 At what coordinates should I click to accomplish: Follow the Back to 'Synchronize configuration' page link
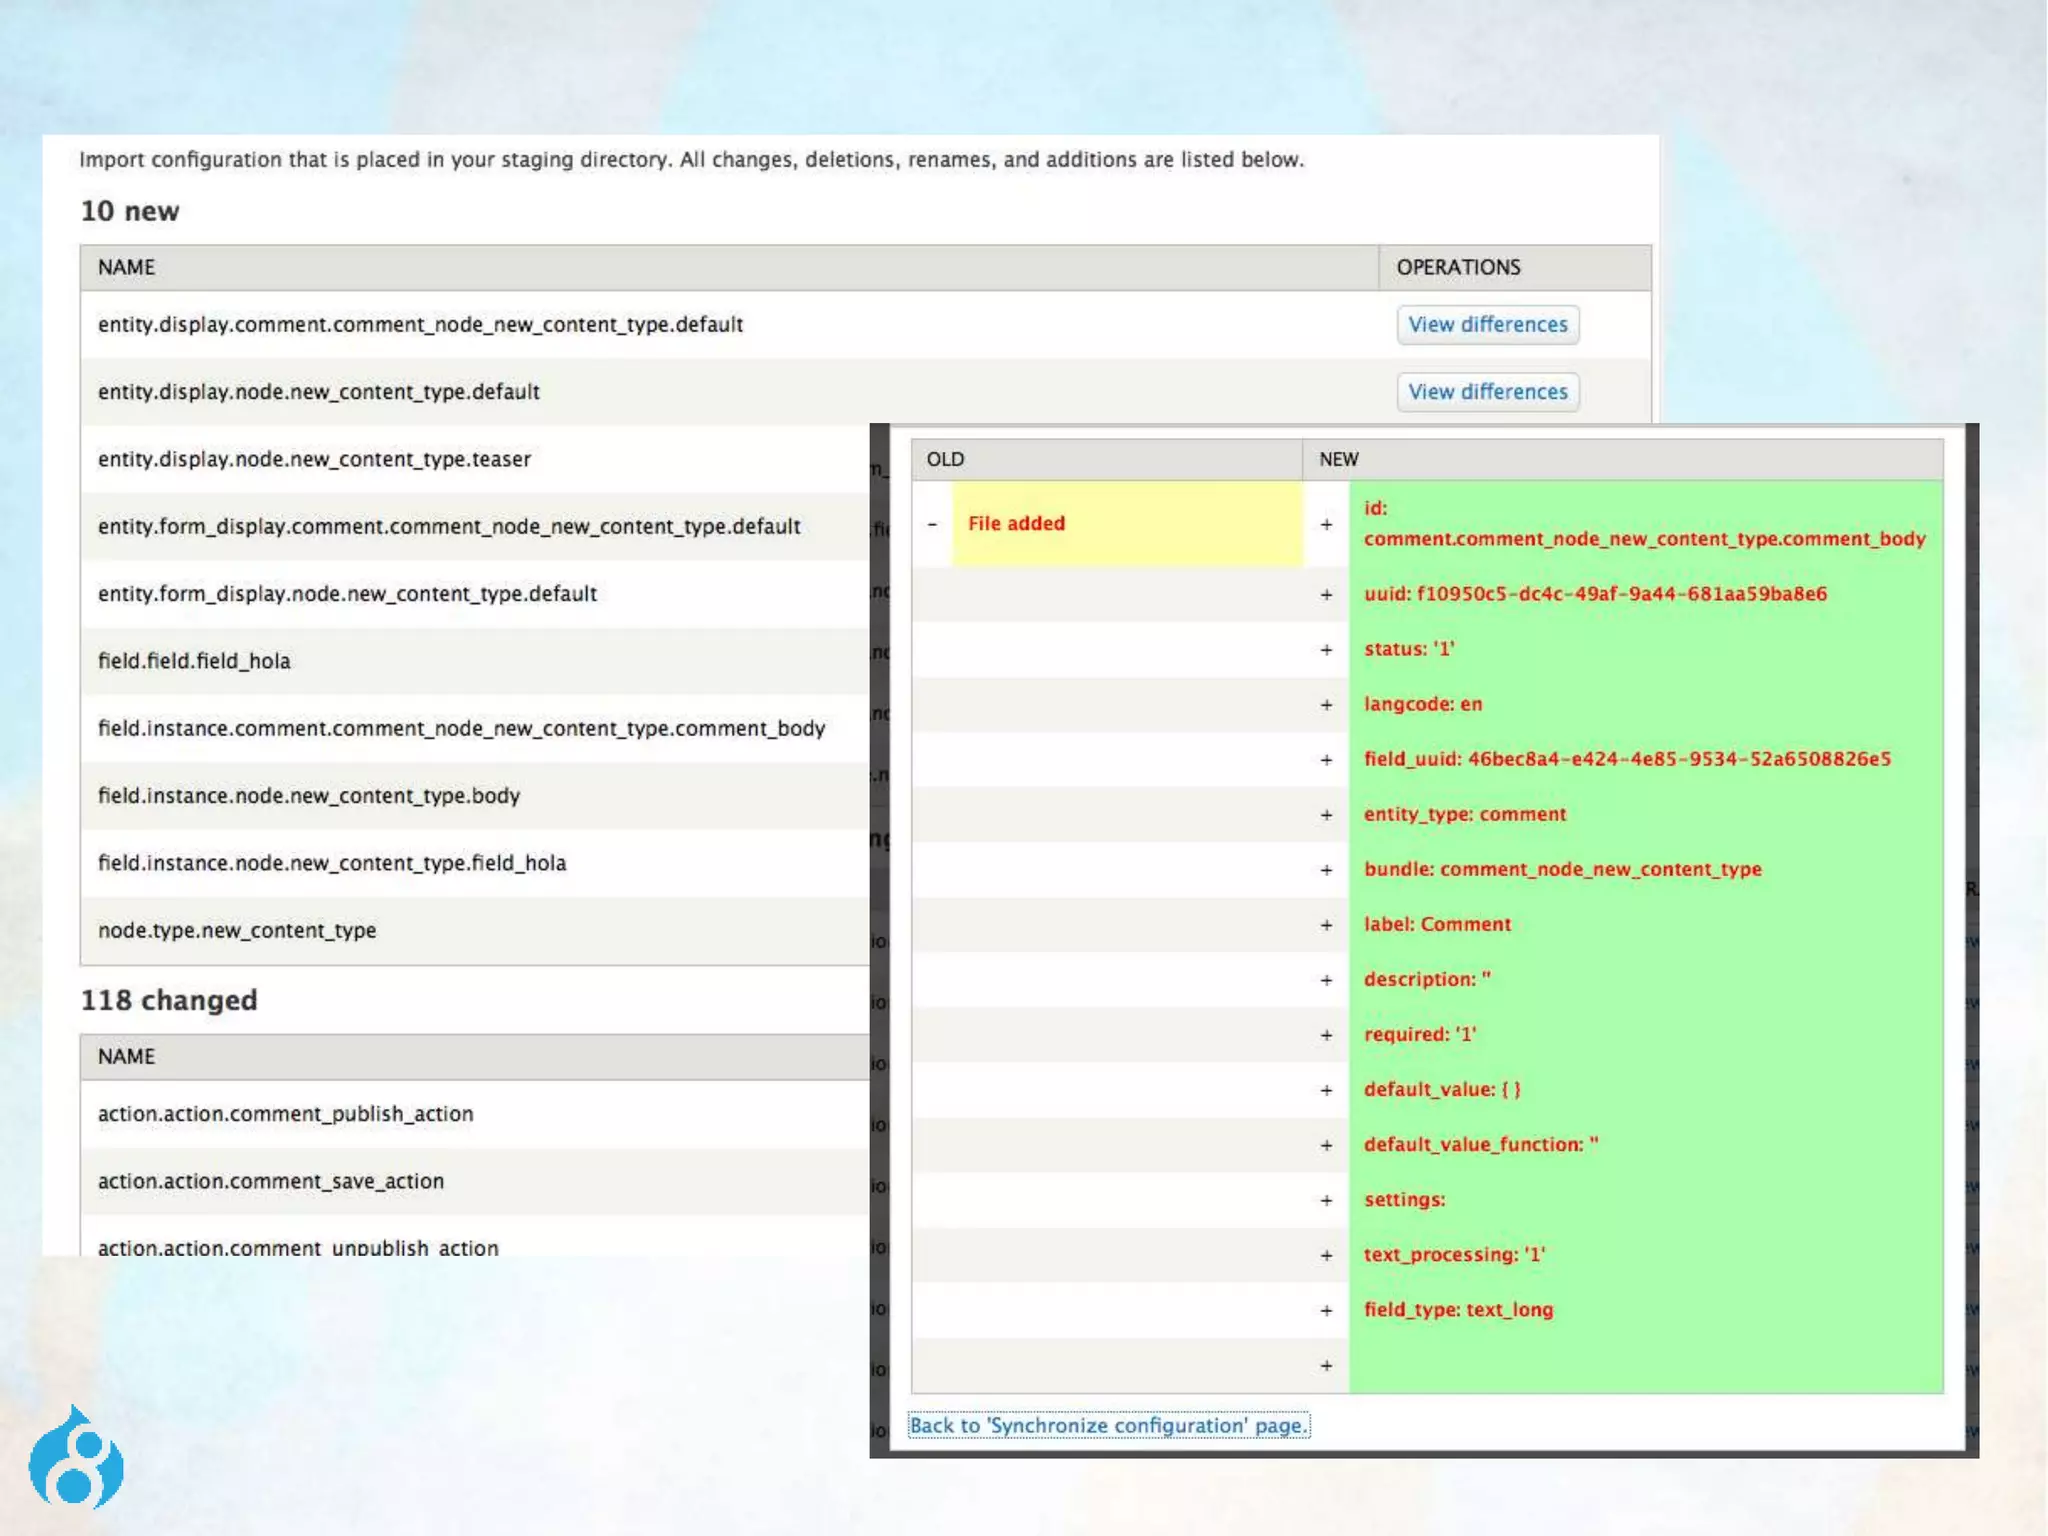tap(1108, 1425)
